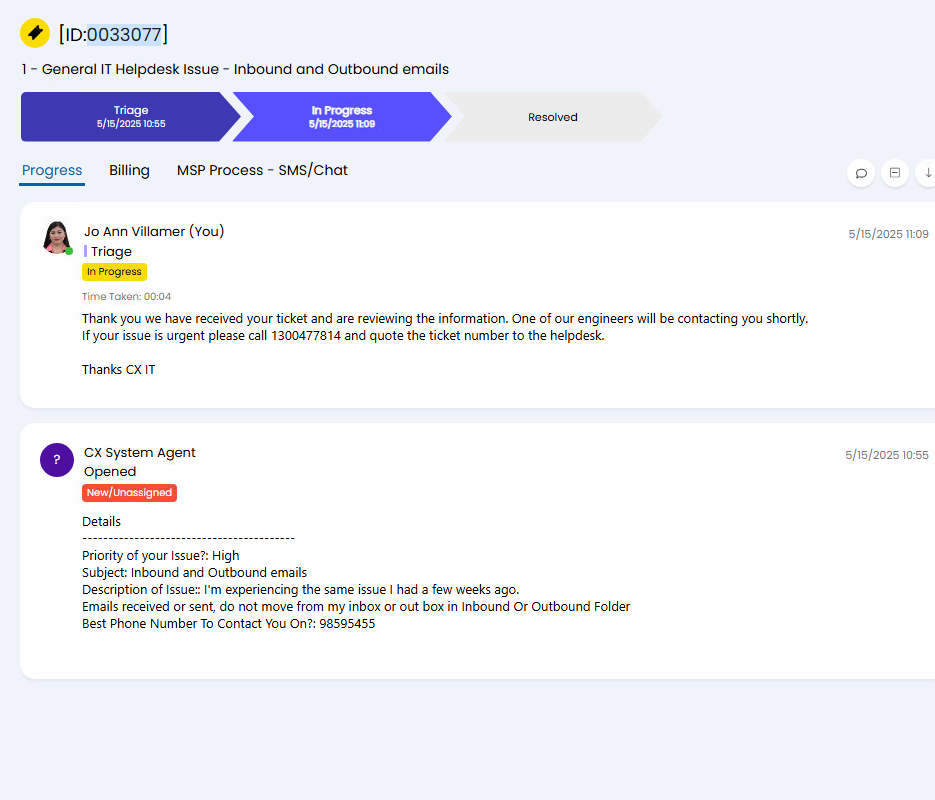
Task: Click the red New/Unassigned status badge
Action: pos(129,493)
